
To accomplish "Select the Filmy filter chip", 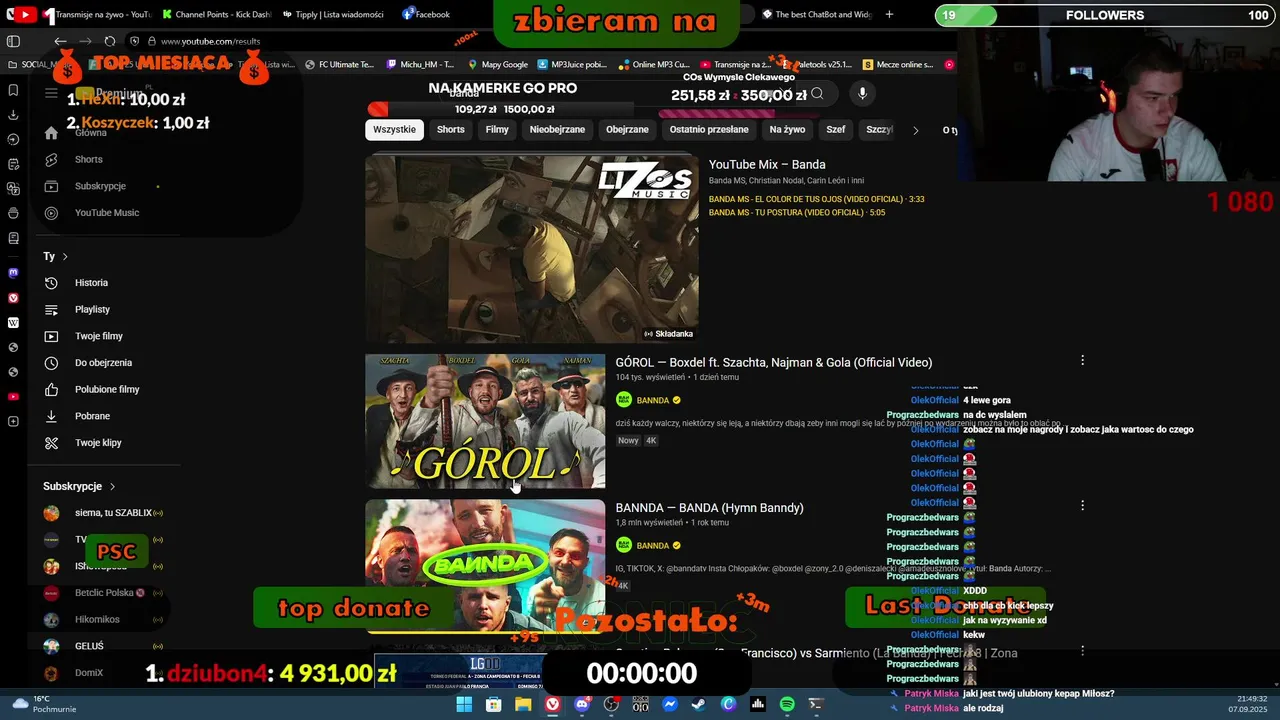I will 497,129.
